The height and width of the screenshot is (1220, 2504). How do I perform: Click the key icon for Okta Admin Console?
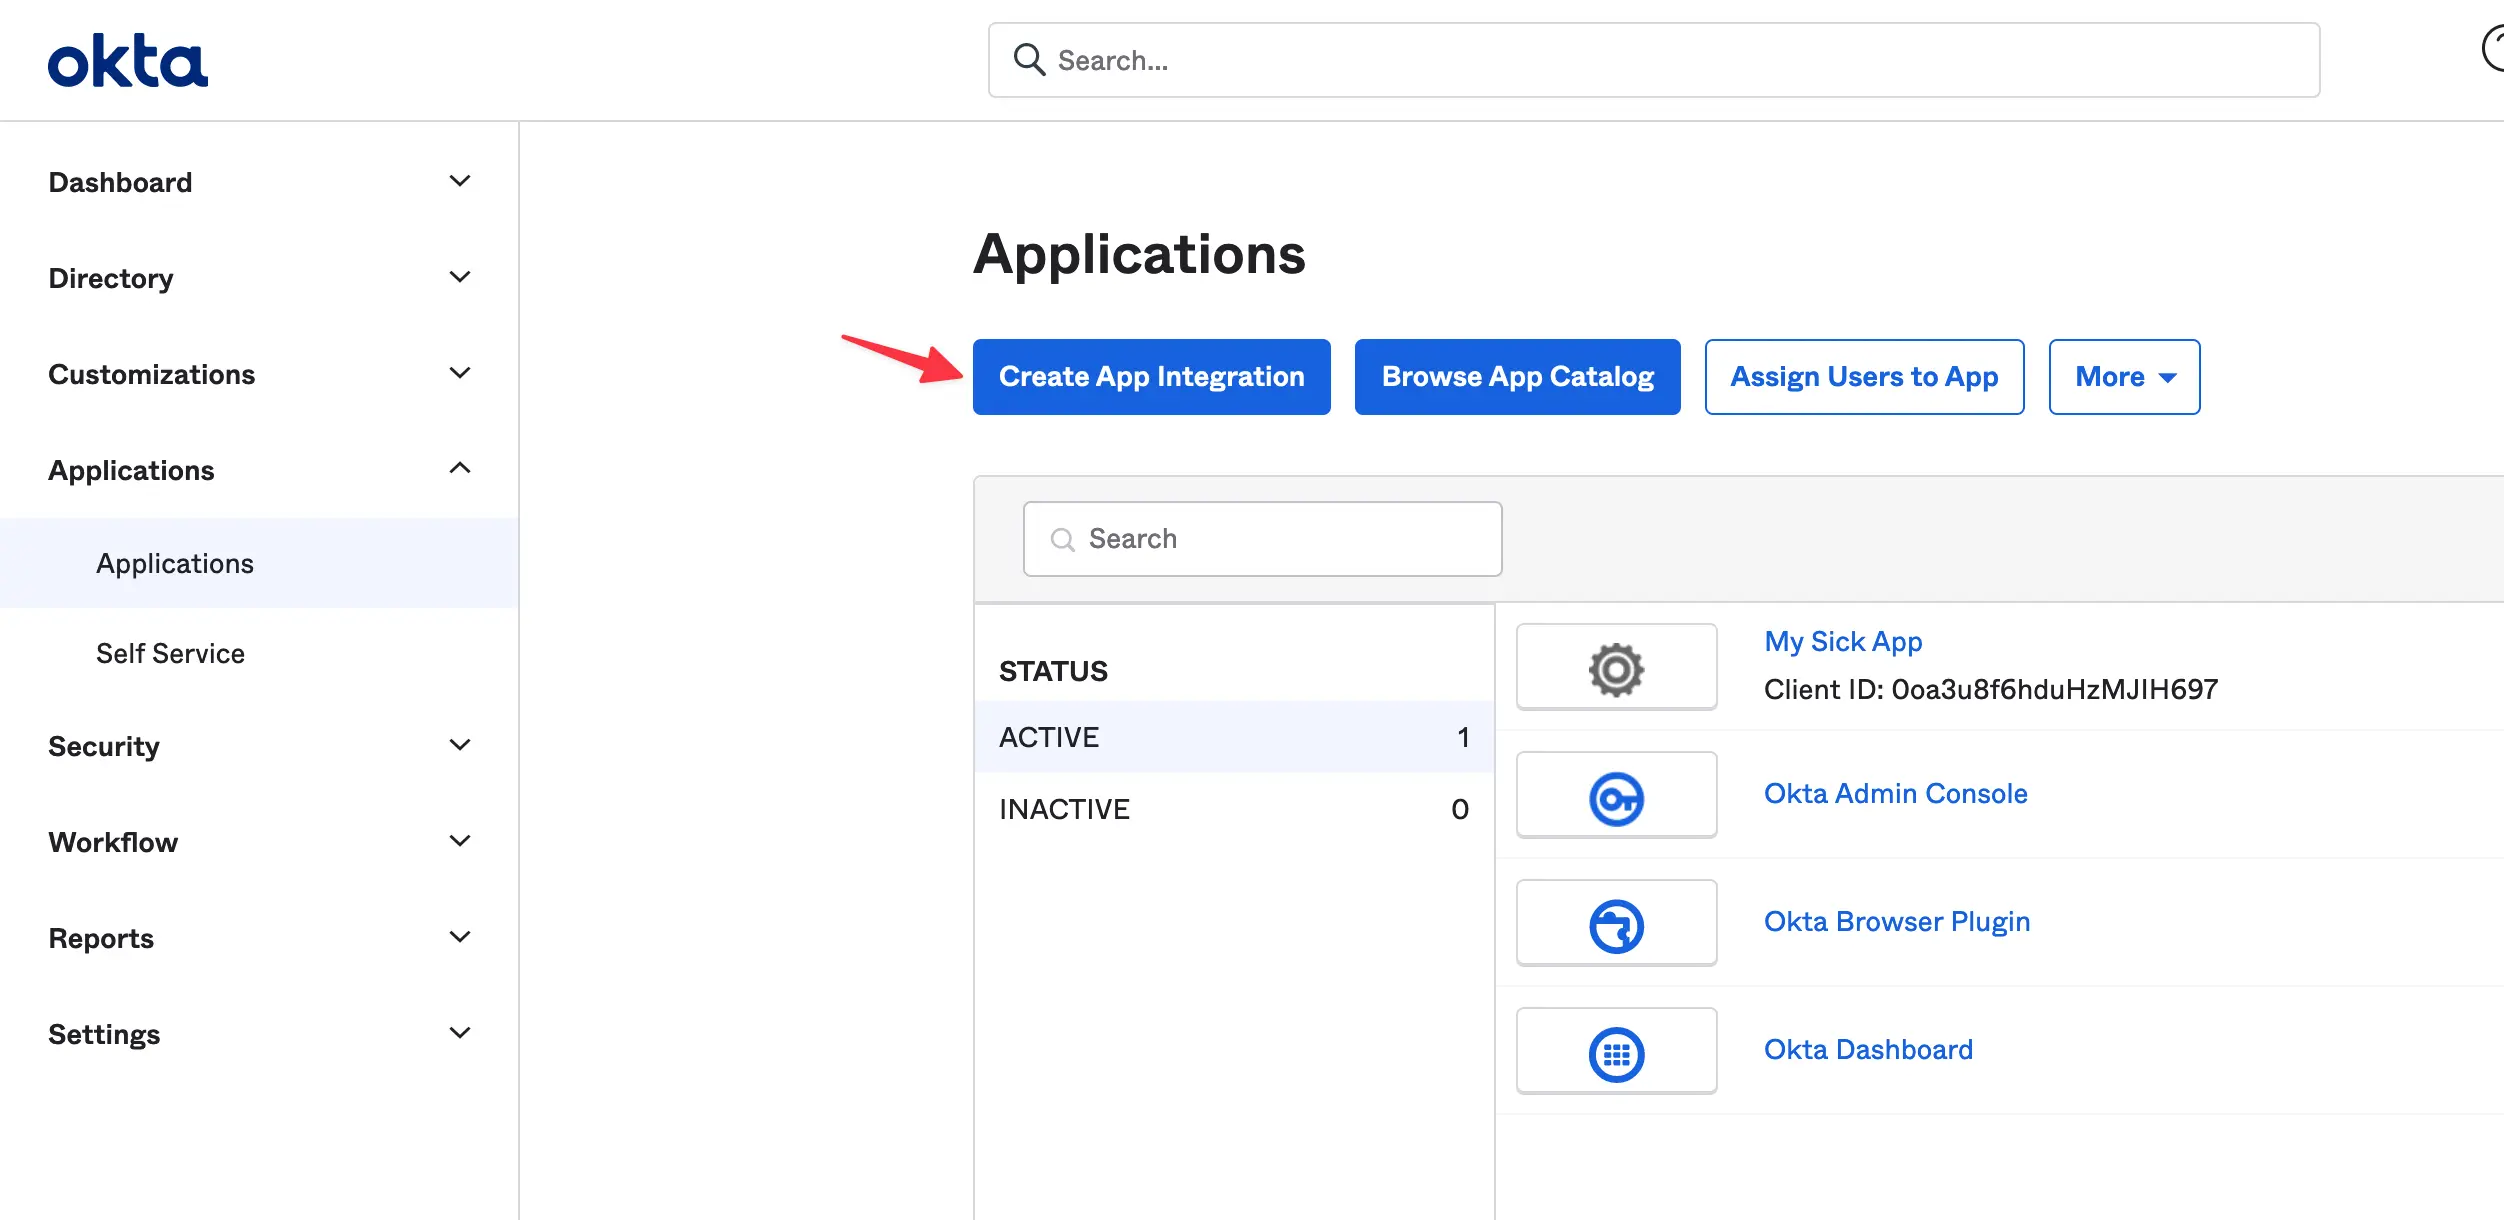tap(1616, 794)
